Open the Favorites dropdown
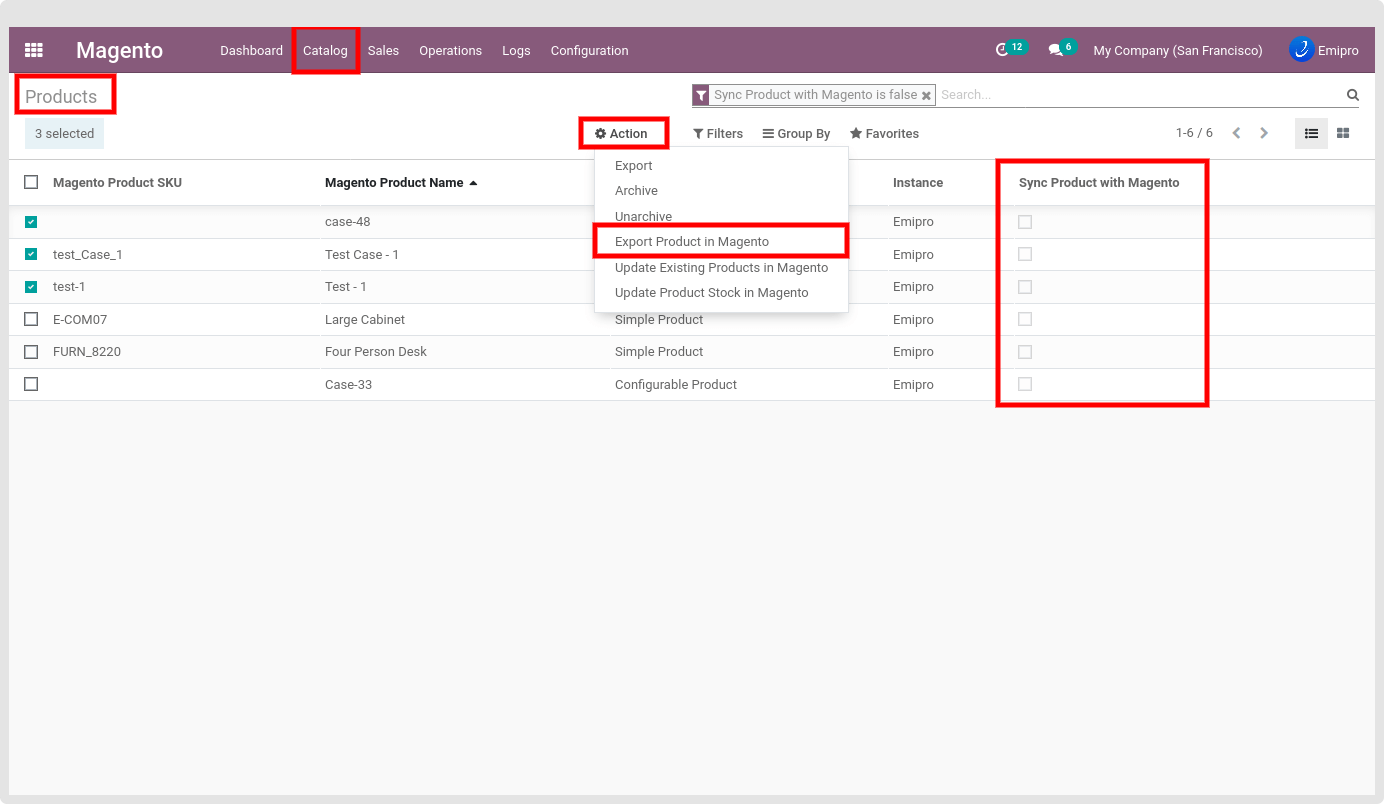The height and width of the screenshot is (804, 1384). click(x=884, y=133)
